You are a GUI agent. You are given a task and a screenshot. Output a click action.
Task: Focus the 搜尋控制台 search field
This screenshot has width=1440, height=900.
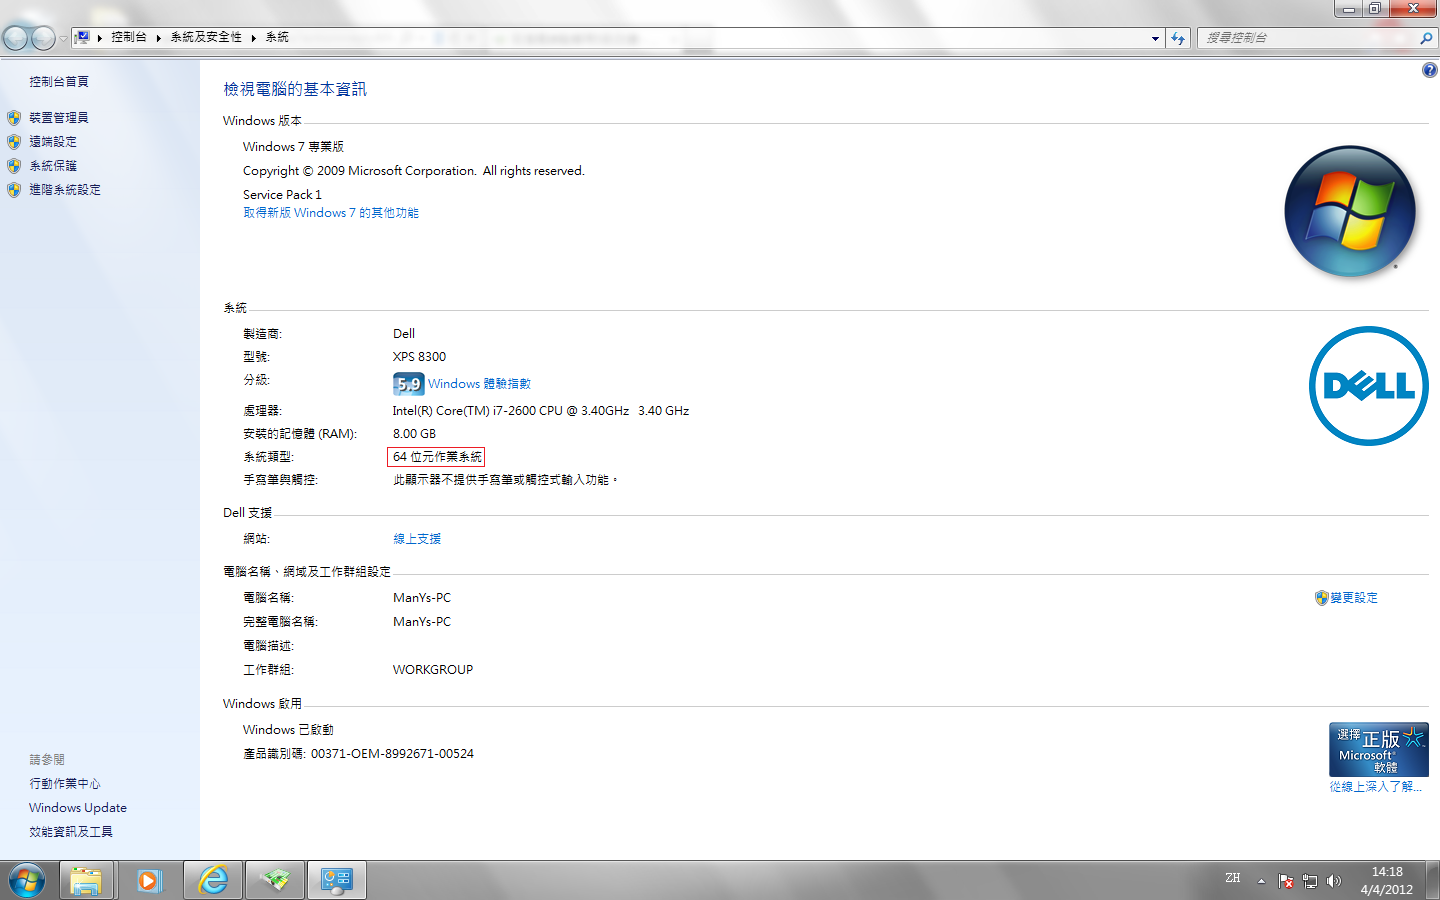(x=1306, y=38)
